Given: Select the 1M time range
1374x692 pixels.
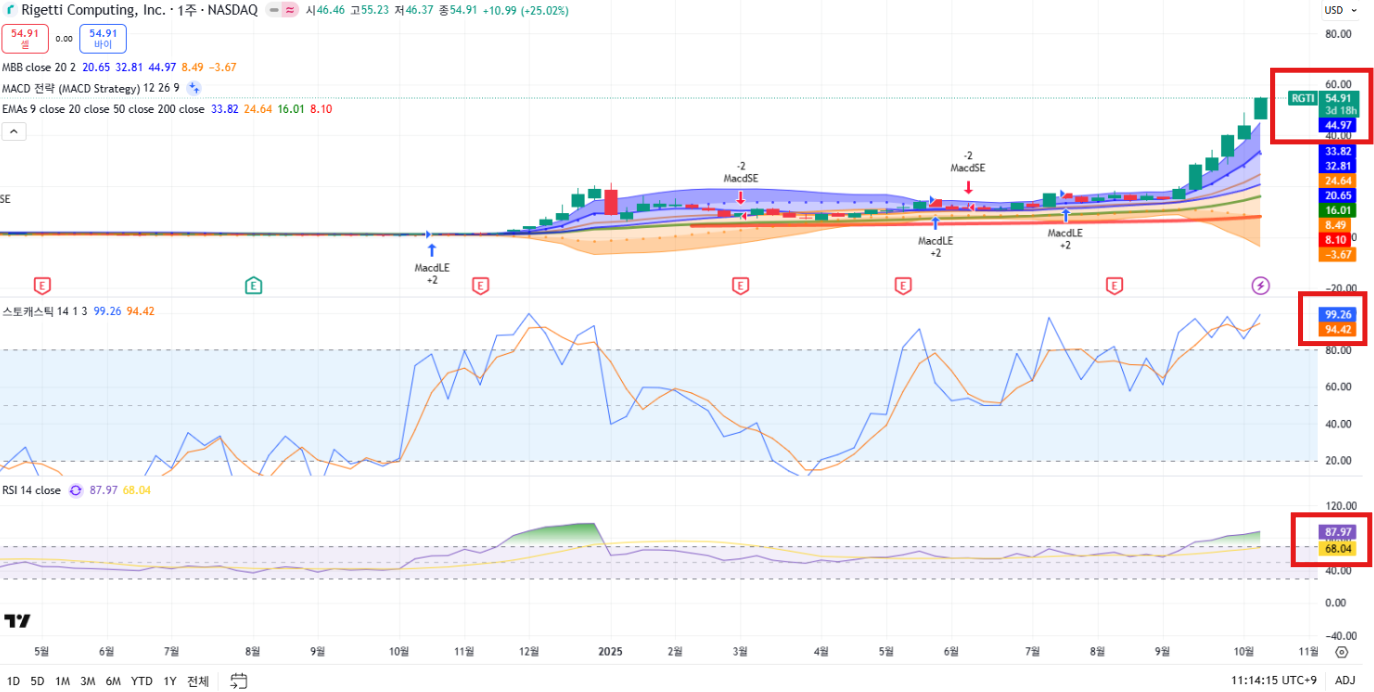Looking at the screenshot, I should pos(62,681).
